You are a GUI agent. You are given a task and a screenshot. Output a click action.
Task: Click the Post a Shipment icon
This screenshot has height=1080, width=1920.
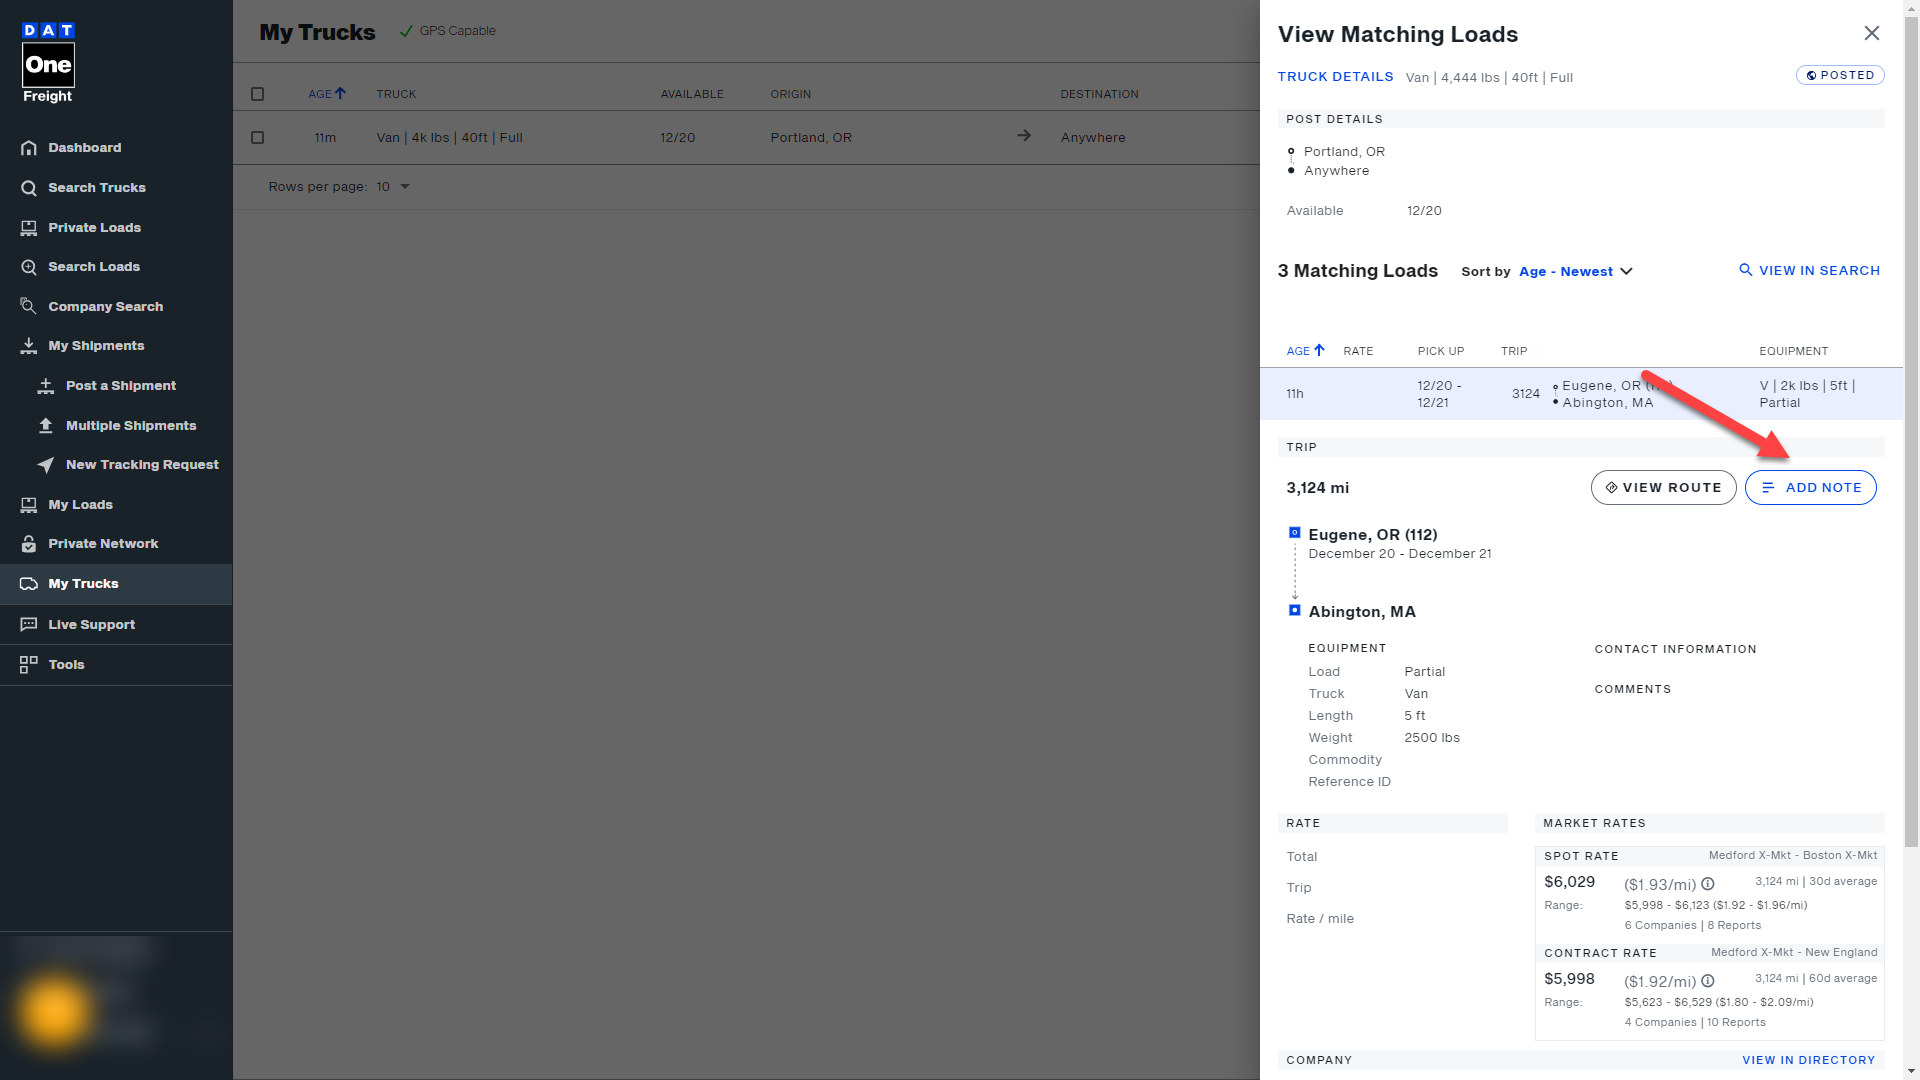(46, 386)
